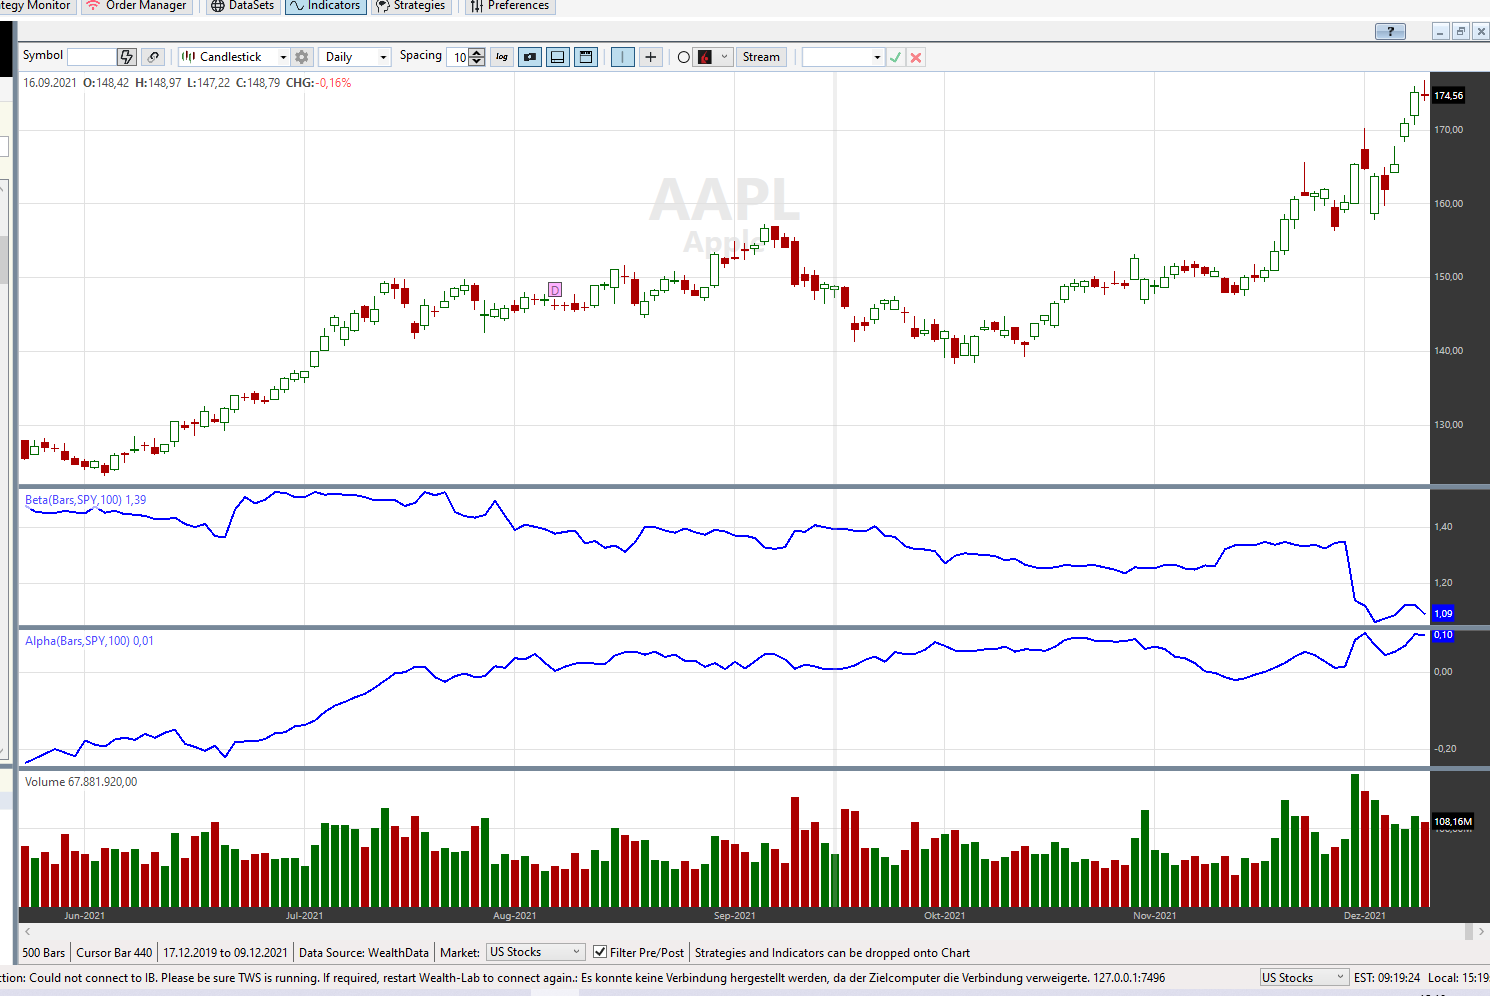Toggle the bottom pane display icon

(558, 57)
